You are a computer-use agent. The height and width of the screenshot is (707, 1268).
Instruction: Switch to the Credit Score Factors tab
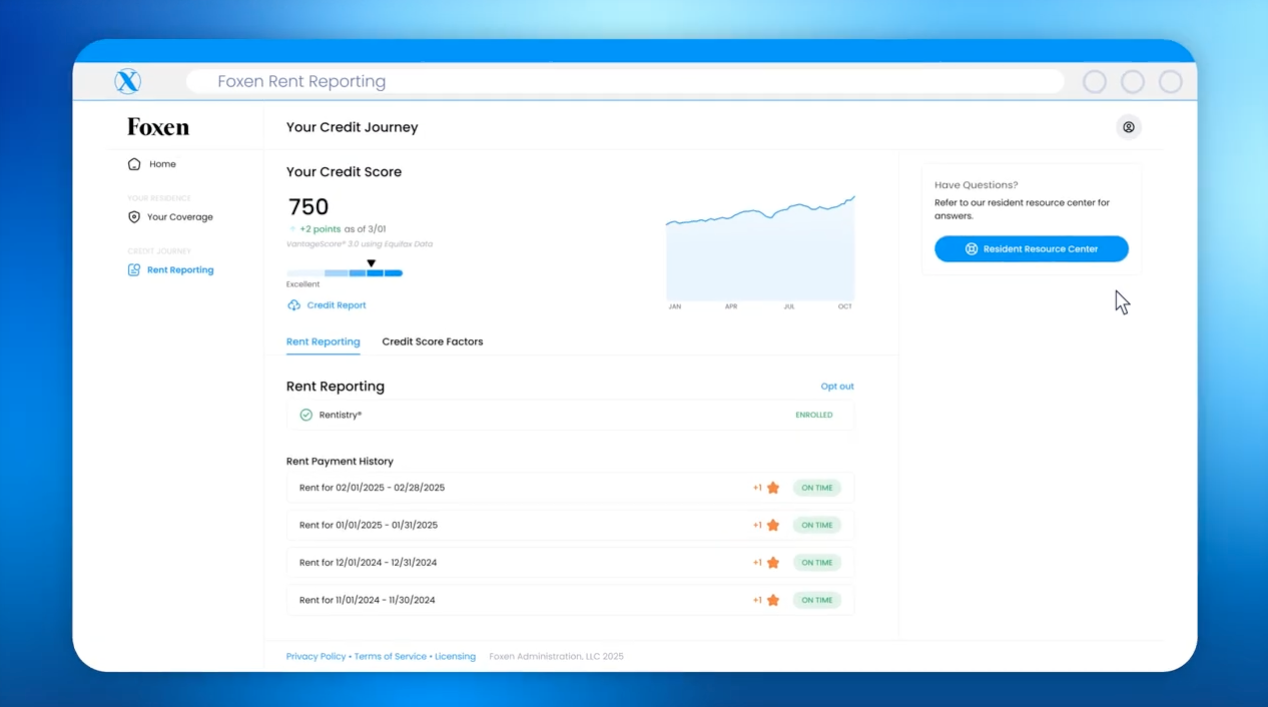click(432, 342)
